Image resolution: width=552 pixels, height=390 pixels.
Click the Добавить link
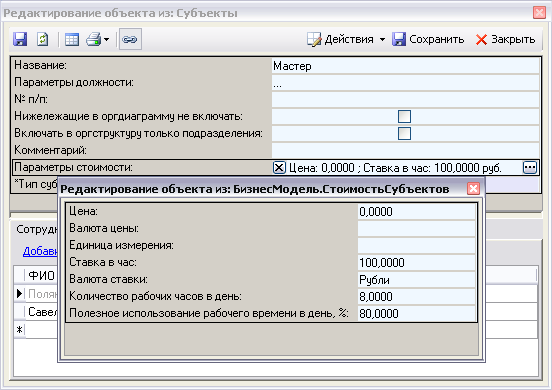(40, 251)
